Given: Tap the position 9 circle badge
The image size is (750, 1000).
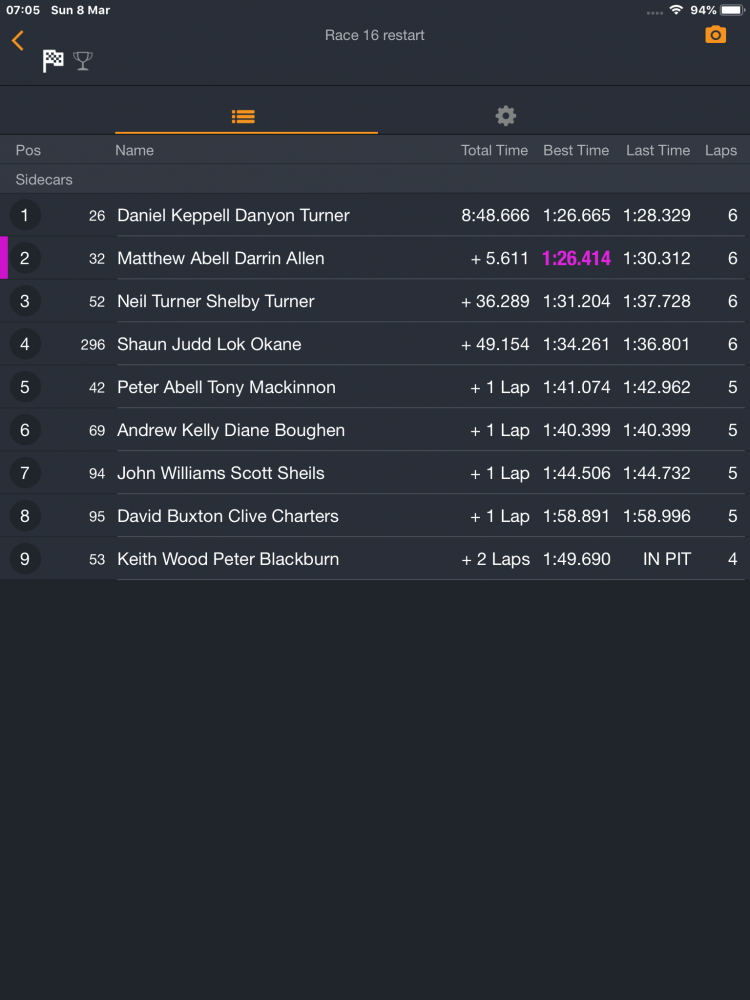Looking at the screenshot, I should coord(25,559).
